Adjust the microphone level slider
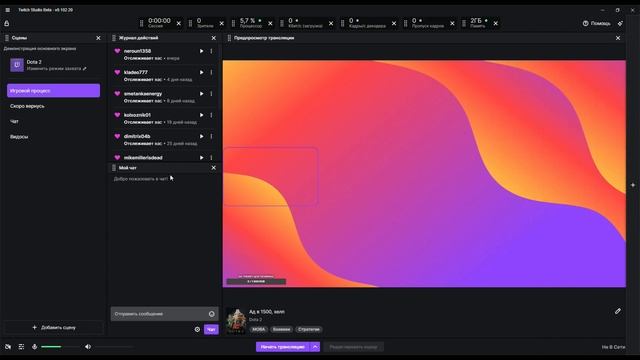 point(61,347)
